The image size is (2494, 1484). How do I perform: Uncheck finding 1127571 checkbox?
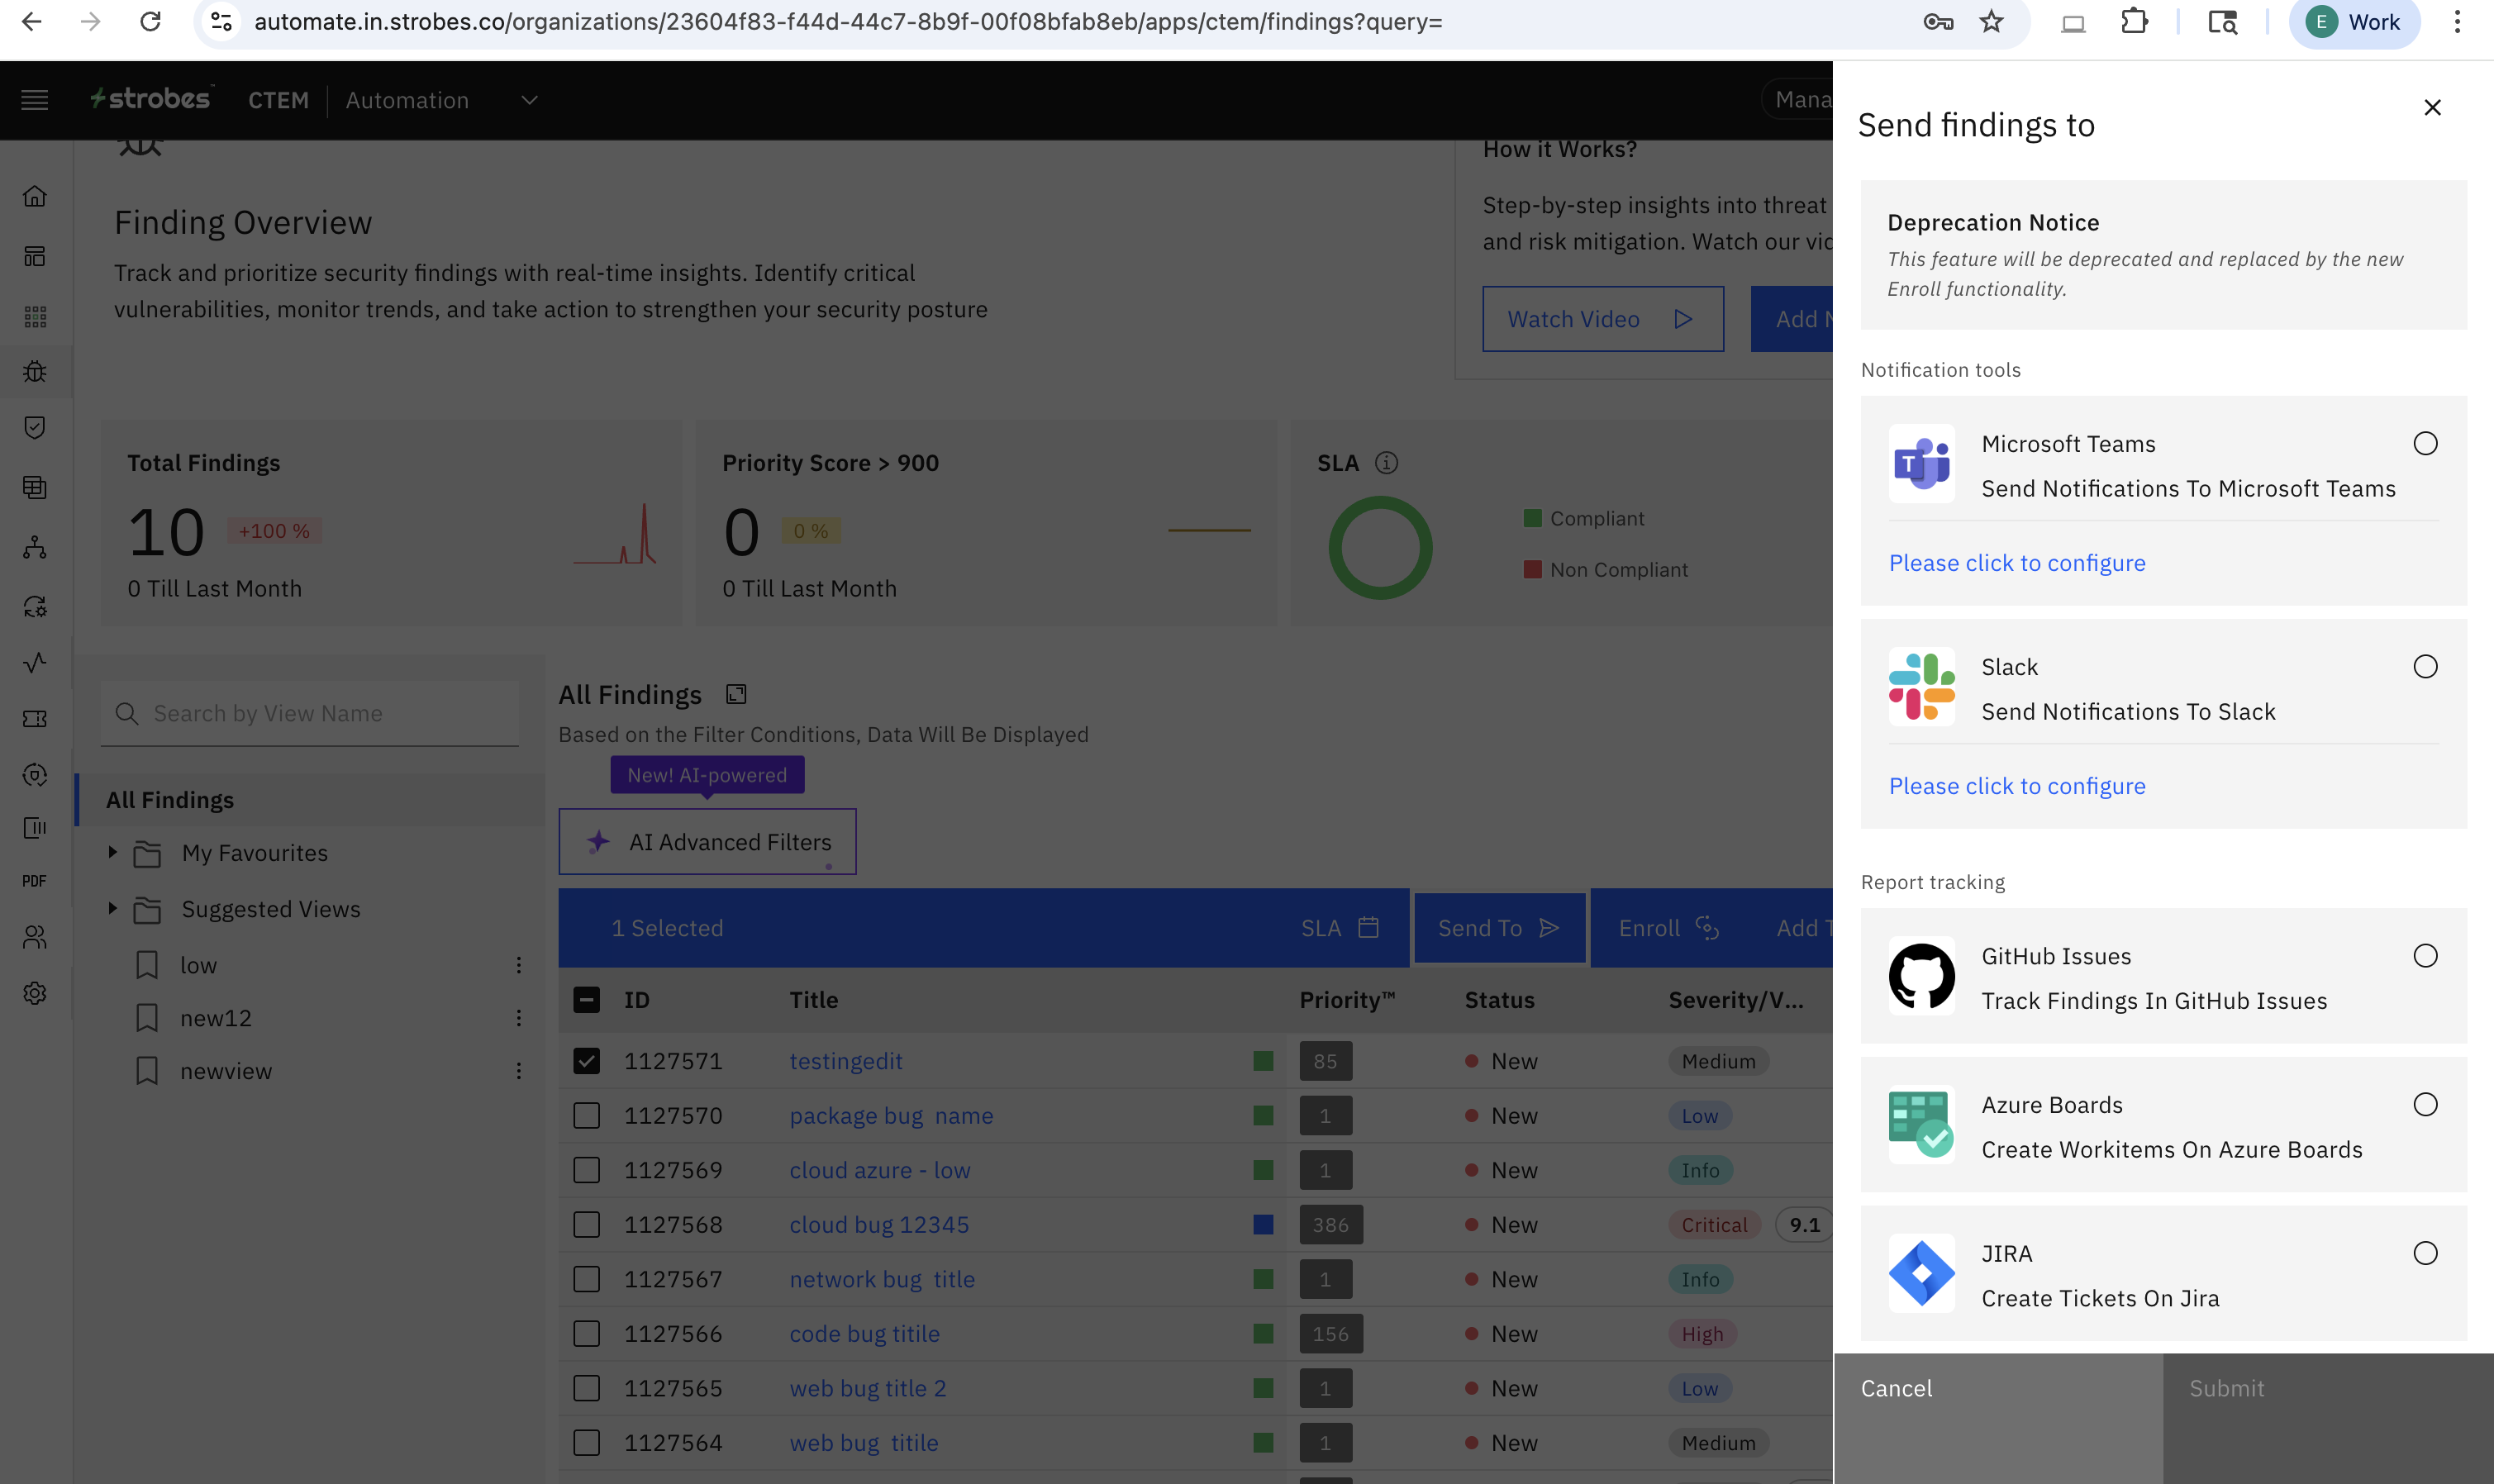[586, 1061]
